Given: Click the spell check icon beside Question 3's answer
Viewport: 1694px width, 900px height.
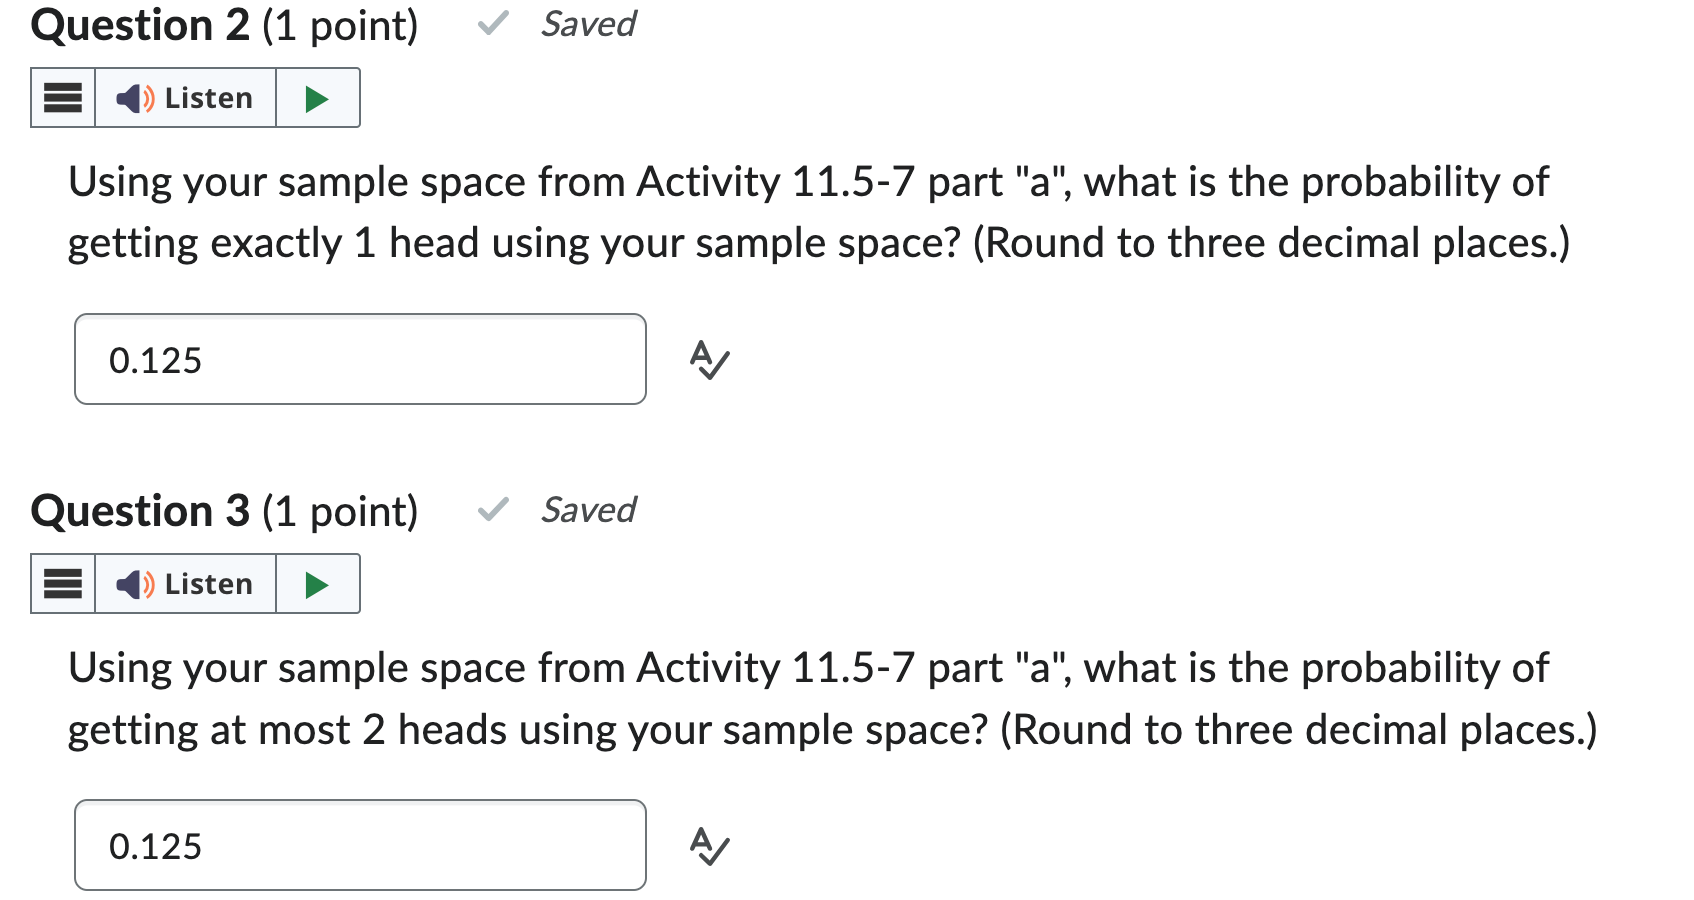Looking at the screenshot, I should click(x=711, y=846).
